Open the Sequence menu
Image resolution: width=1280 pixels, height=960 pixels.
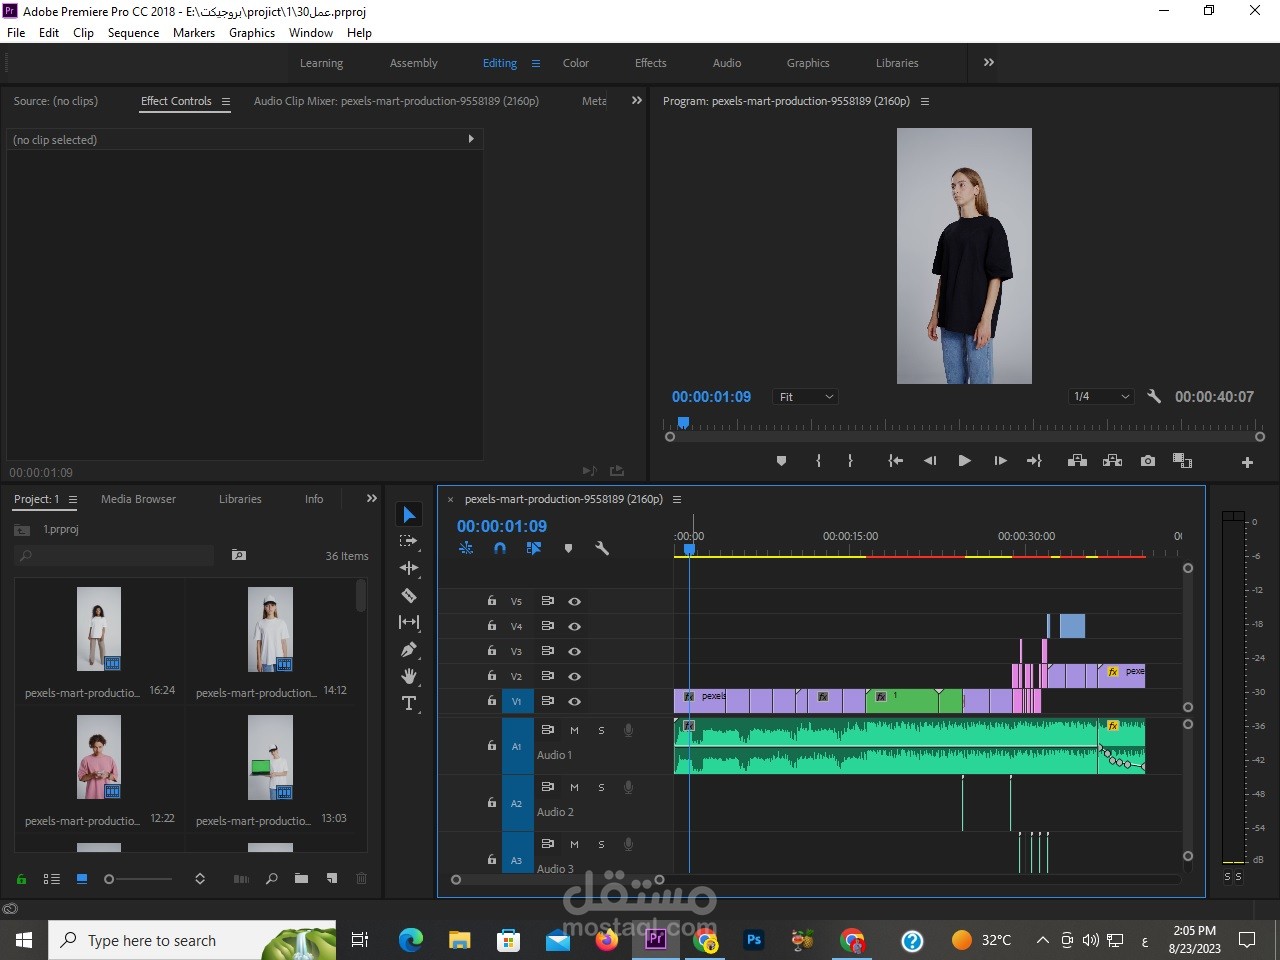[x=133, y=33]
